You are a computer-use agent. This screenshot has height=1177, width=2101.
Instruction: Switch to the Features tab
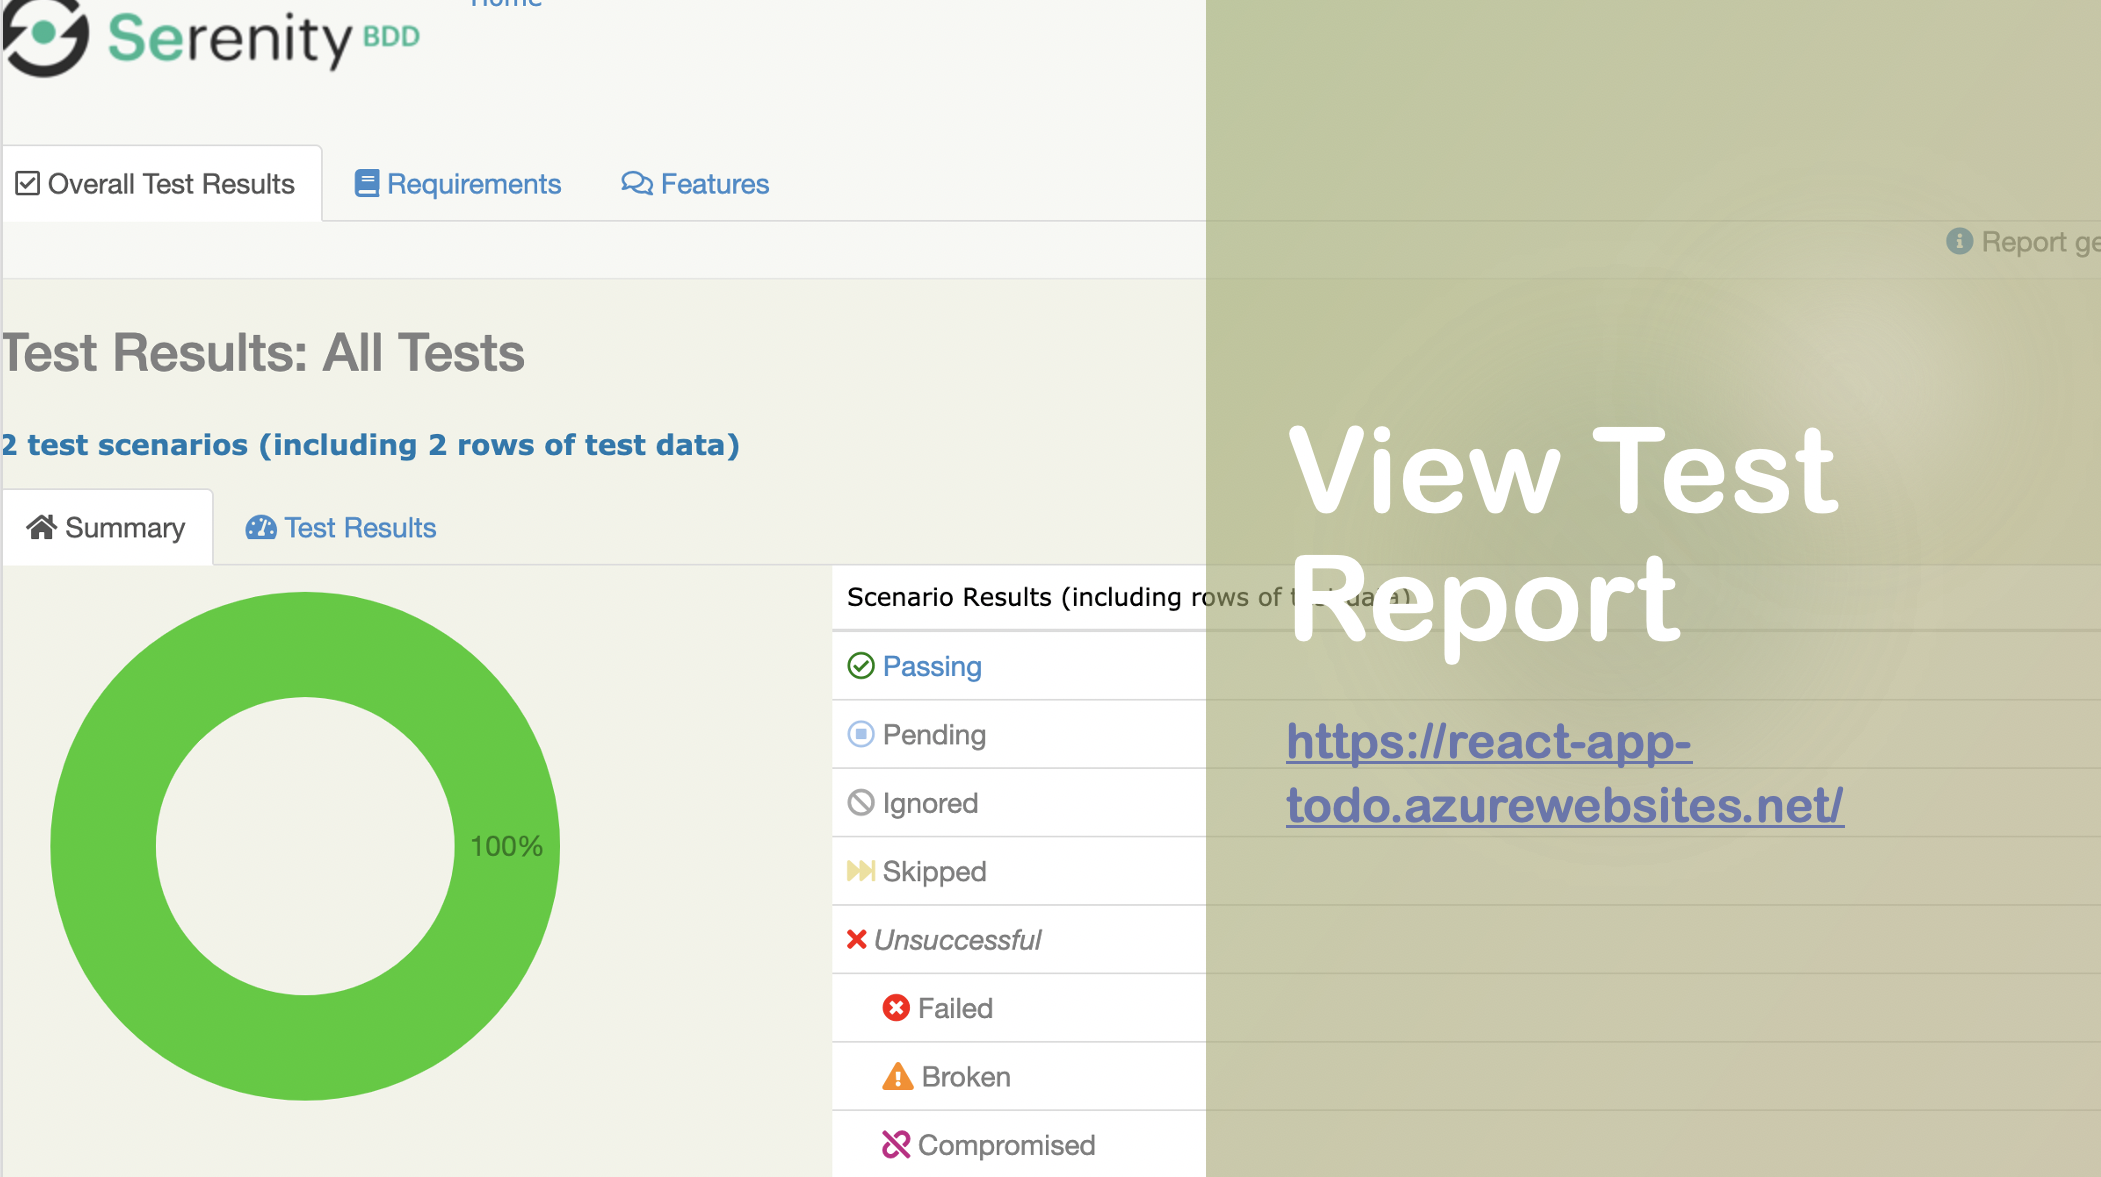tap(714, 184)
